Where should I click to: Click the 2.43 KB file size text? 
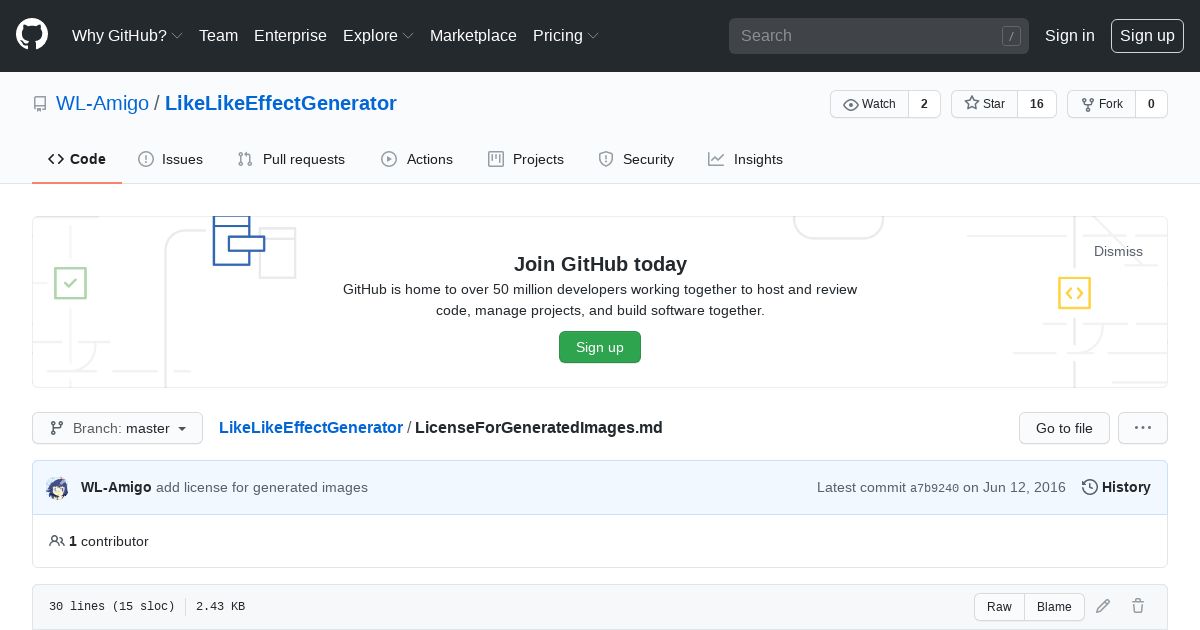click(220, 606)
